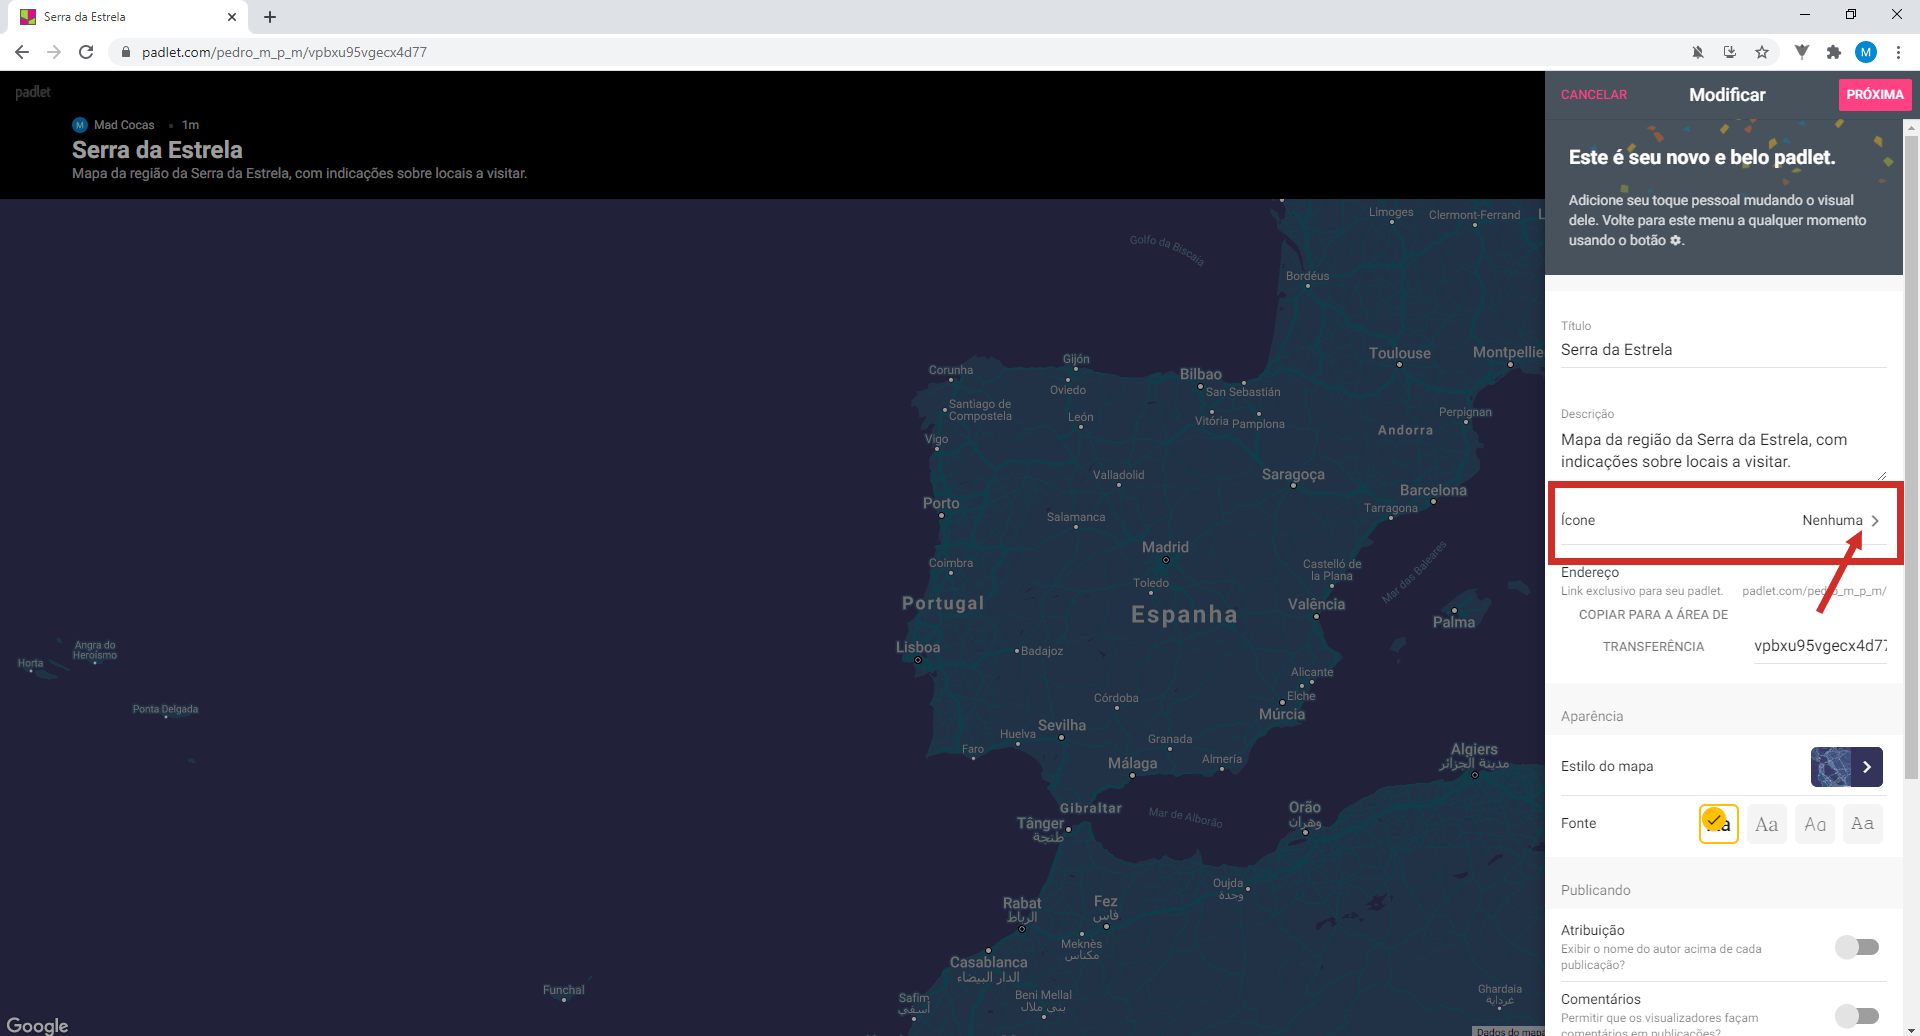
Task: Open the Chrome profile avatar M
Action: coord(1866,52)
